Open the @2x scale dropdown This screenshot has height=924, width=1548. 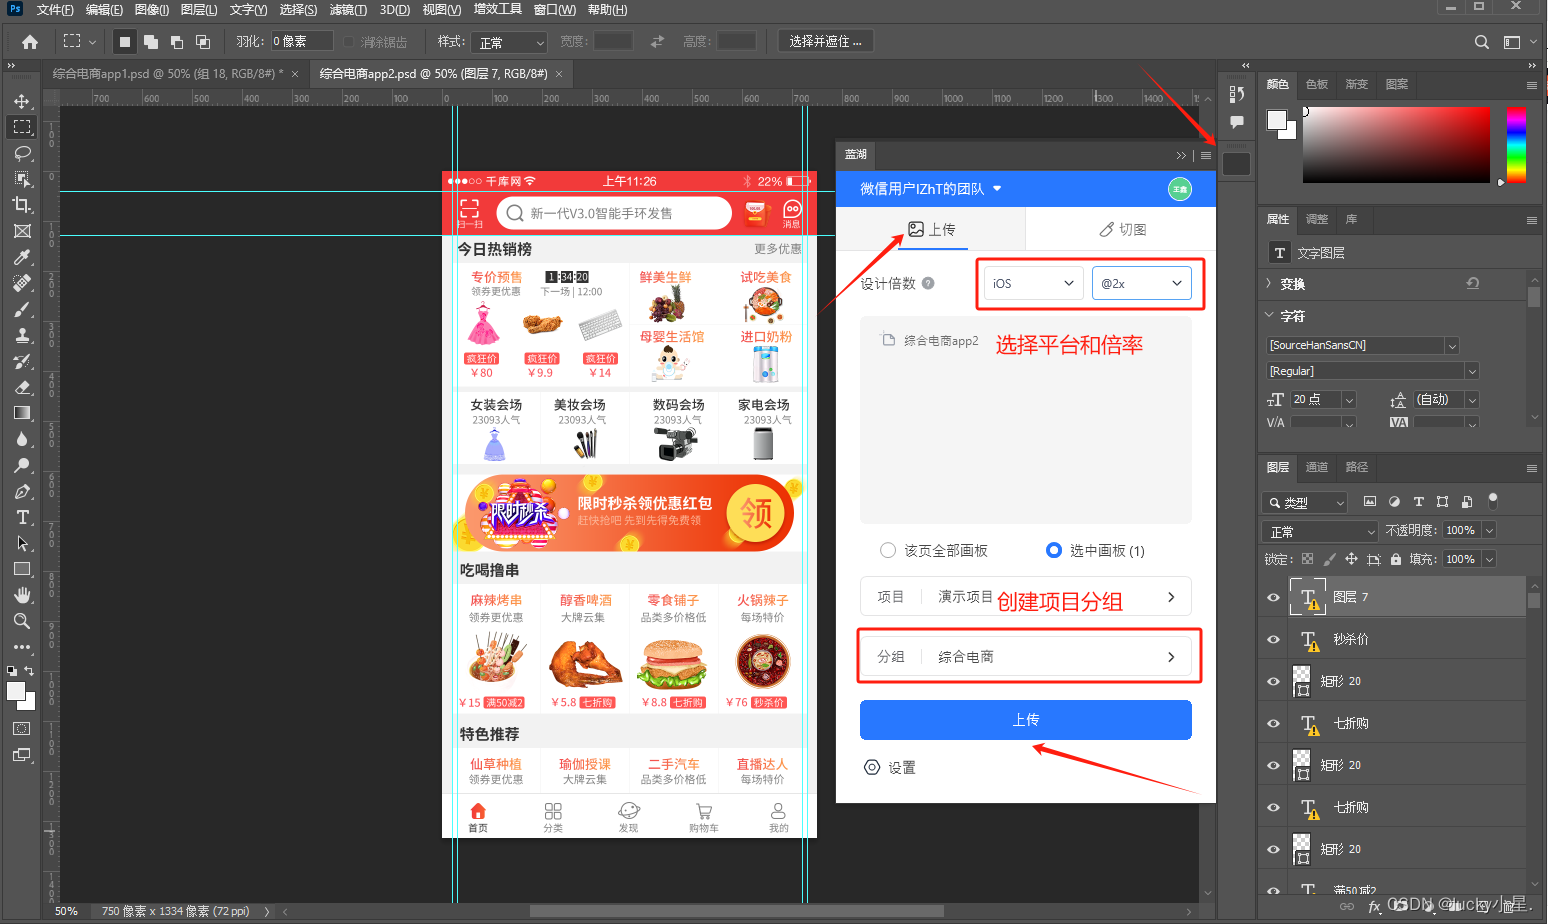[x=1142, y=283]
